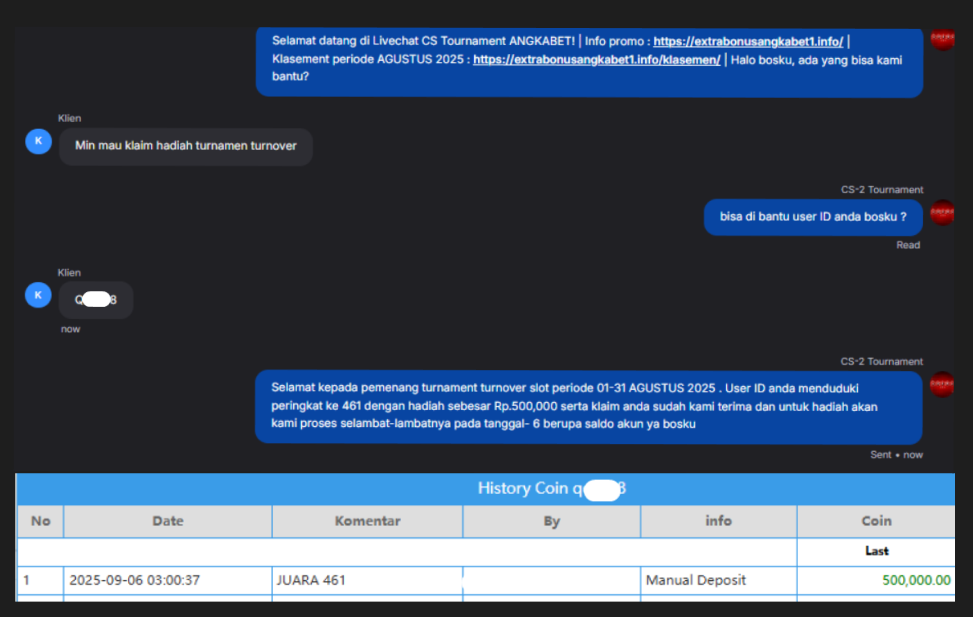Click the 'Date' column header
Viewport: 973px width, 617px height.
tap(168, 521)
